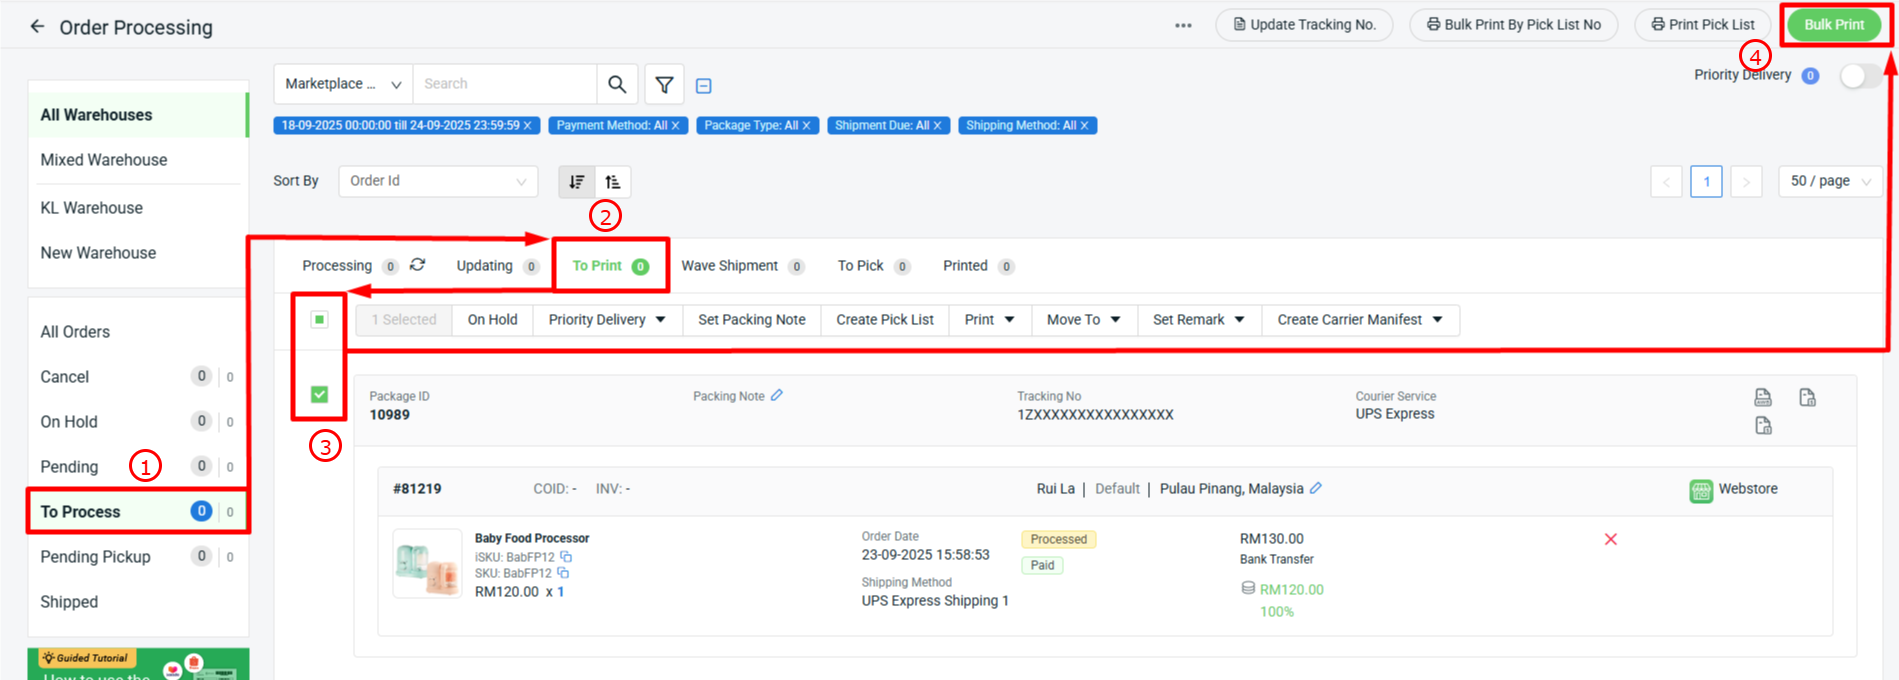Screen dimensions: 1899x680
Task: Open the Sort By Order Id dropdown
Action: (437, 181)
